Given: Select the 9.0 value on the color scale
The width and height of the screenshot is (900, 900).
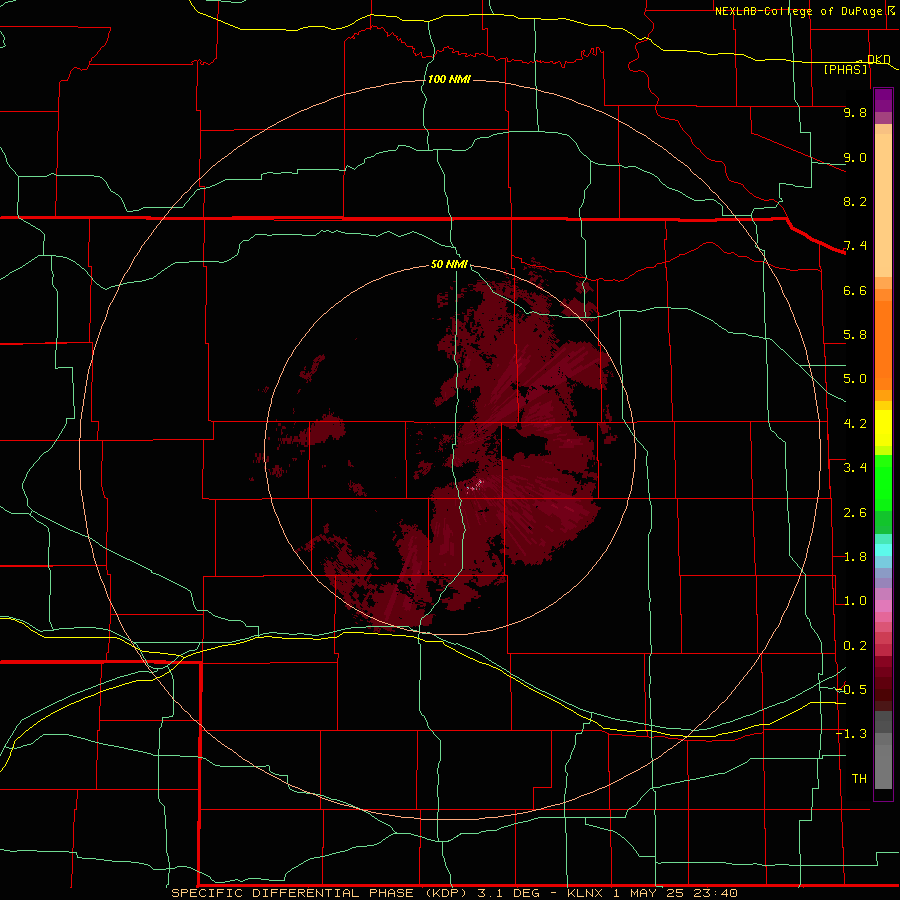Looking at the screenshot, I should click(x=855, y=157).
